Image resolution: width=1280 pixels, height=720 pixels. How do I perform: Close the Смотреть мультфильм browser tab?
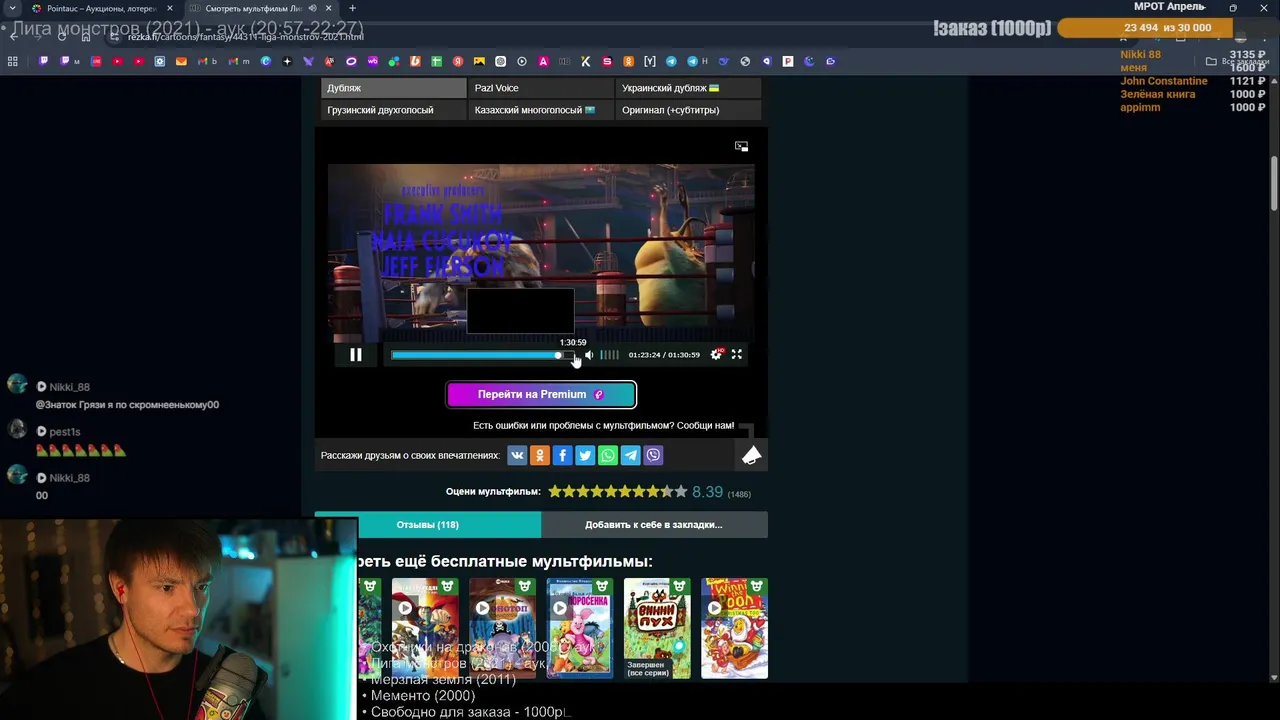point(328,8)
